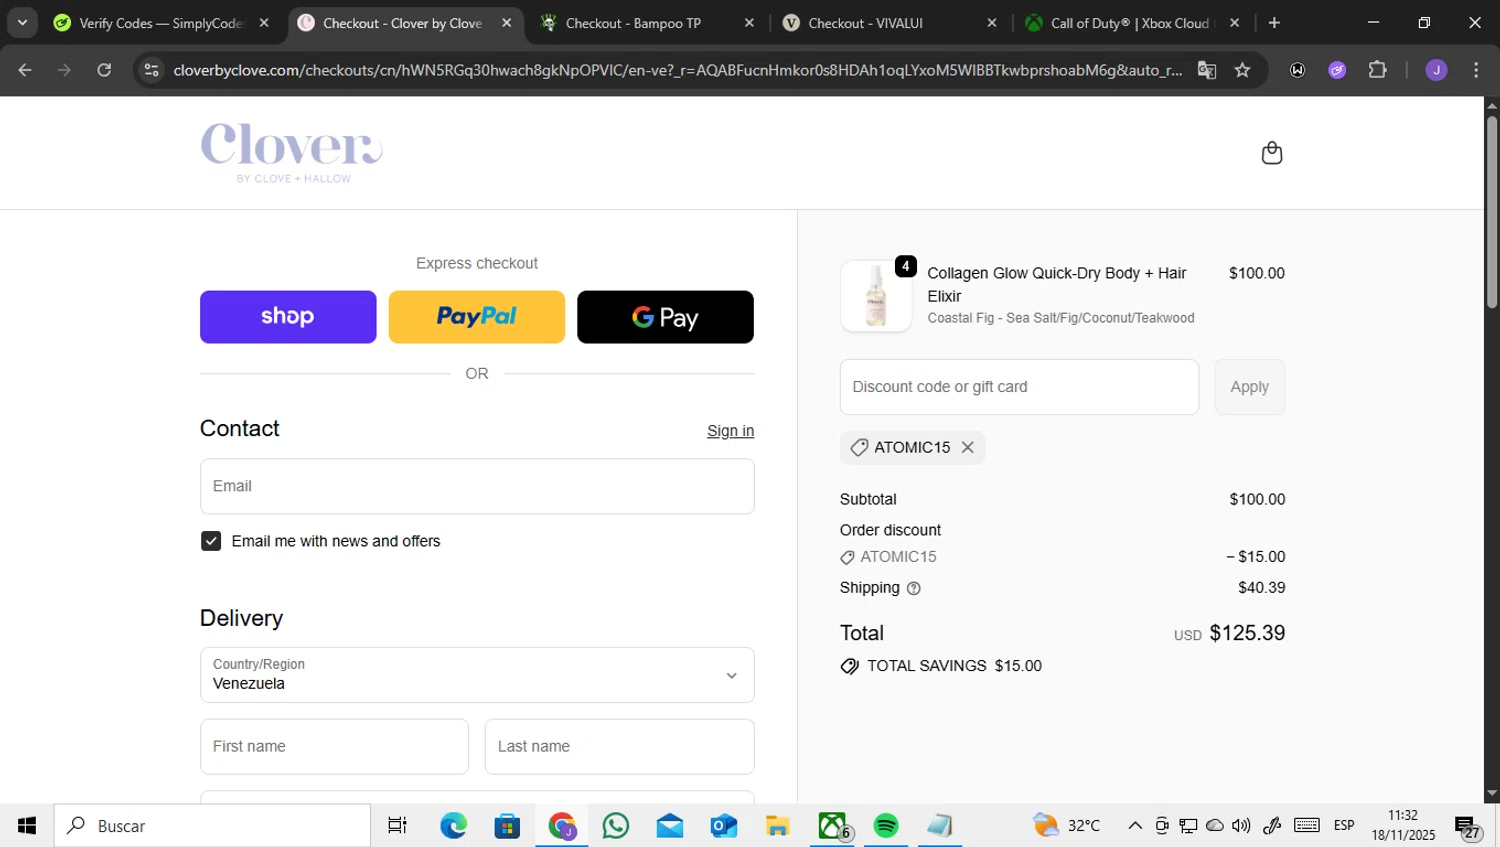1500x847 pixels.
Task: Open Spotify from the taskbar
Action: [886, 825]
